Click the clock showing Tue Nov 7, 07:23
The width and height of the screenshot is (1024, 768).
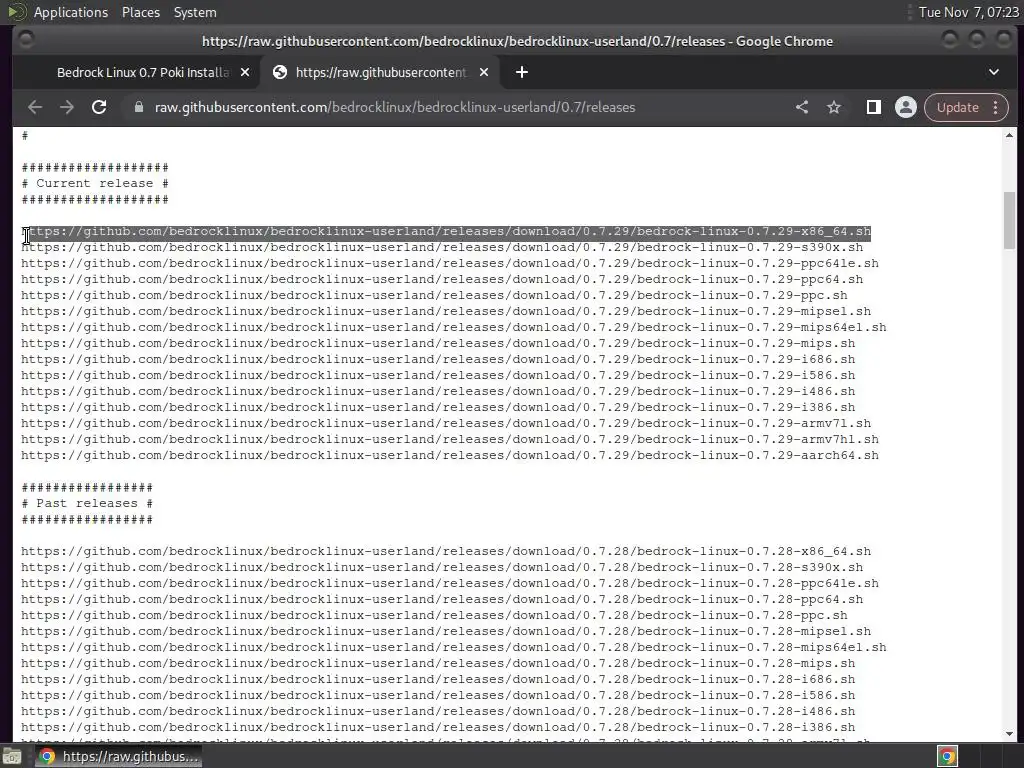coord(968,12)
